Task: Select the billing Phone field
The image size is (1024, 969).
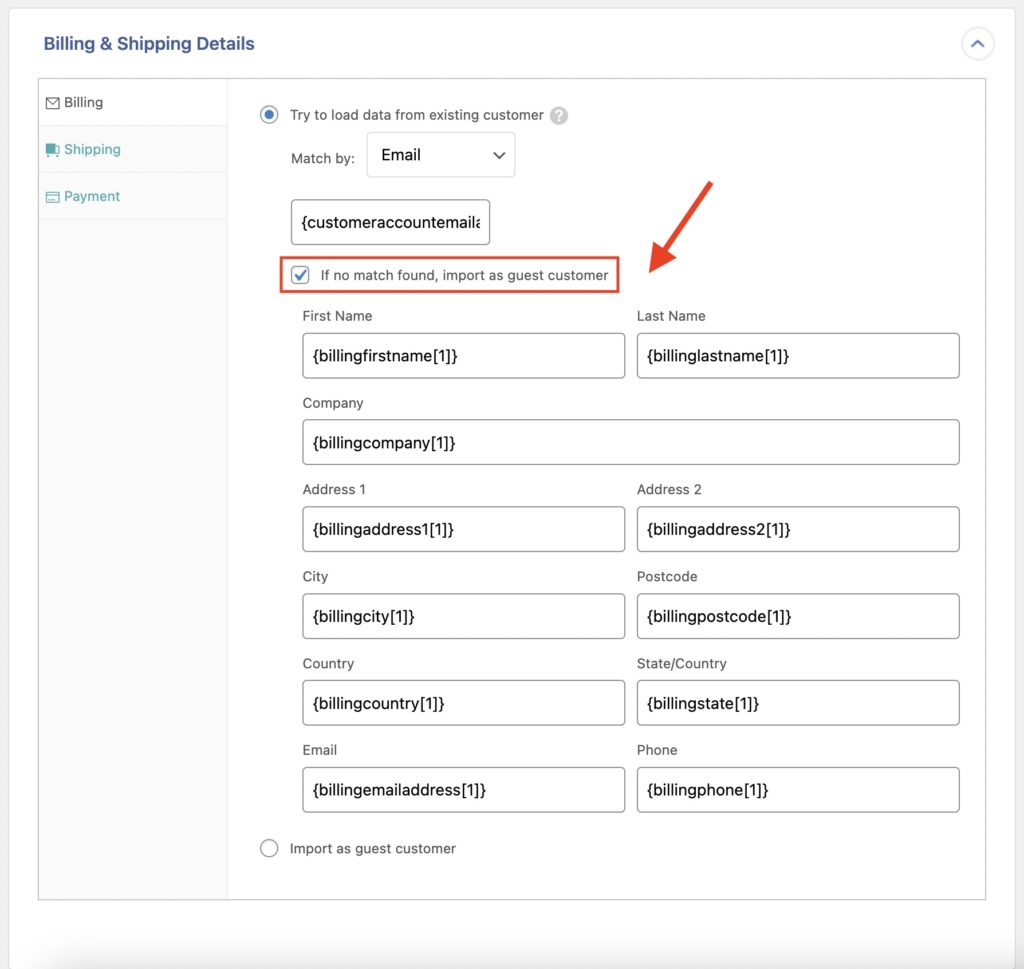Action: (797, 789)
